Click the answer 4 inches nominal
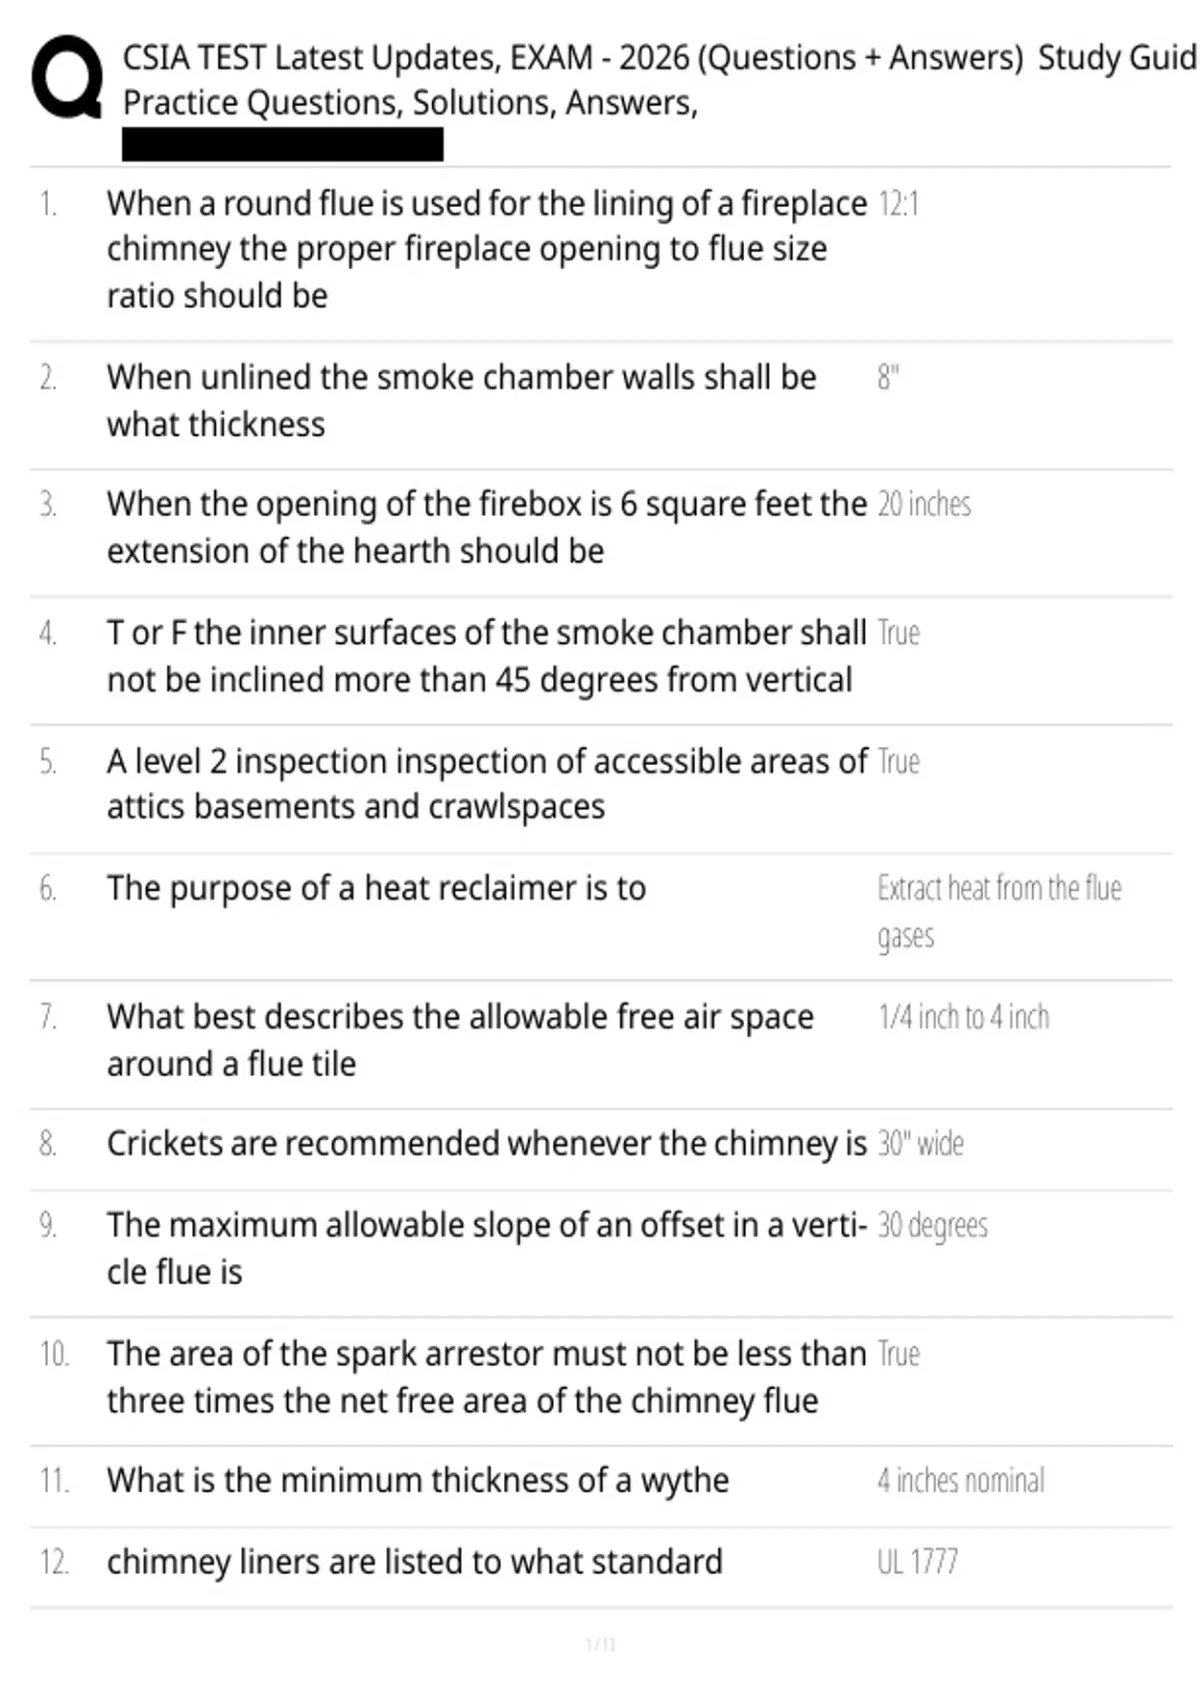Screen dimensions: 1200x1700 tap(960, 1480)
